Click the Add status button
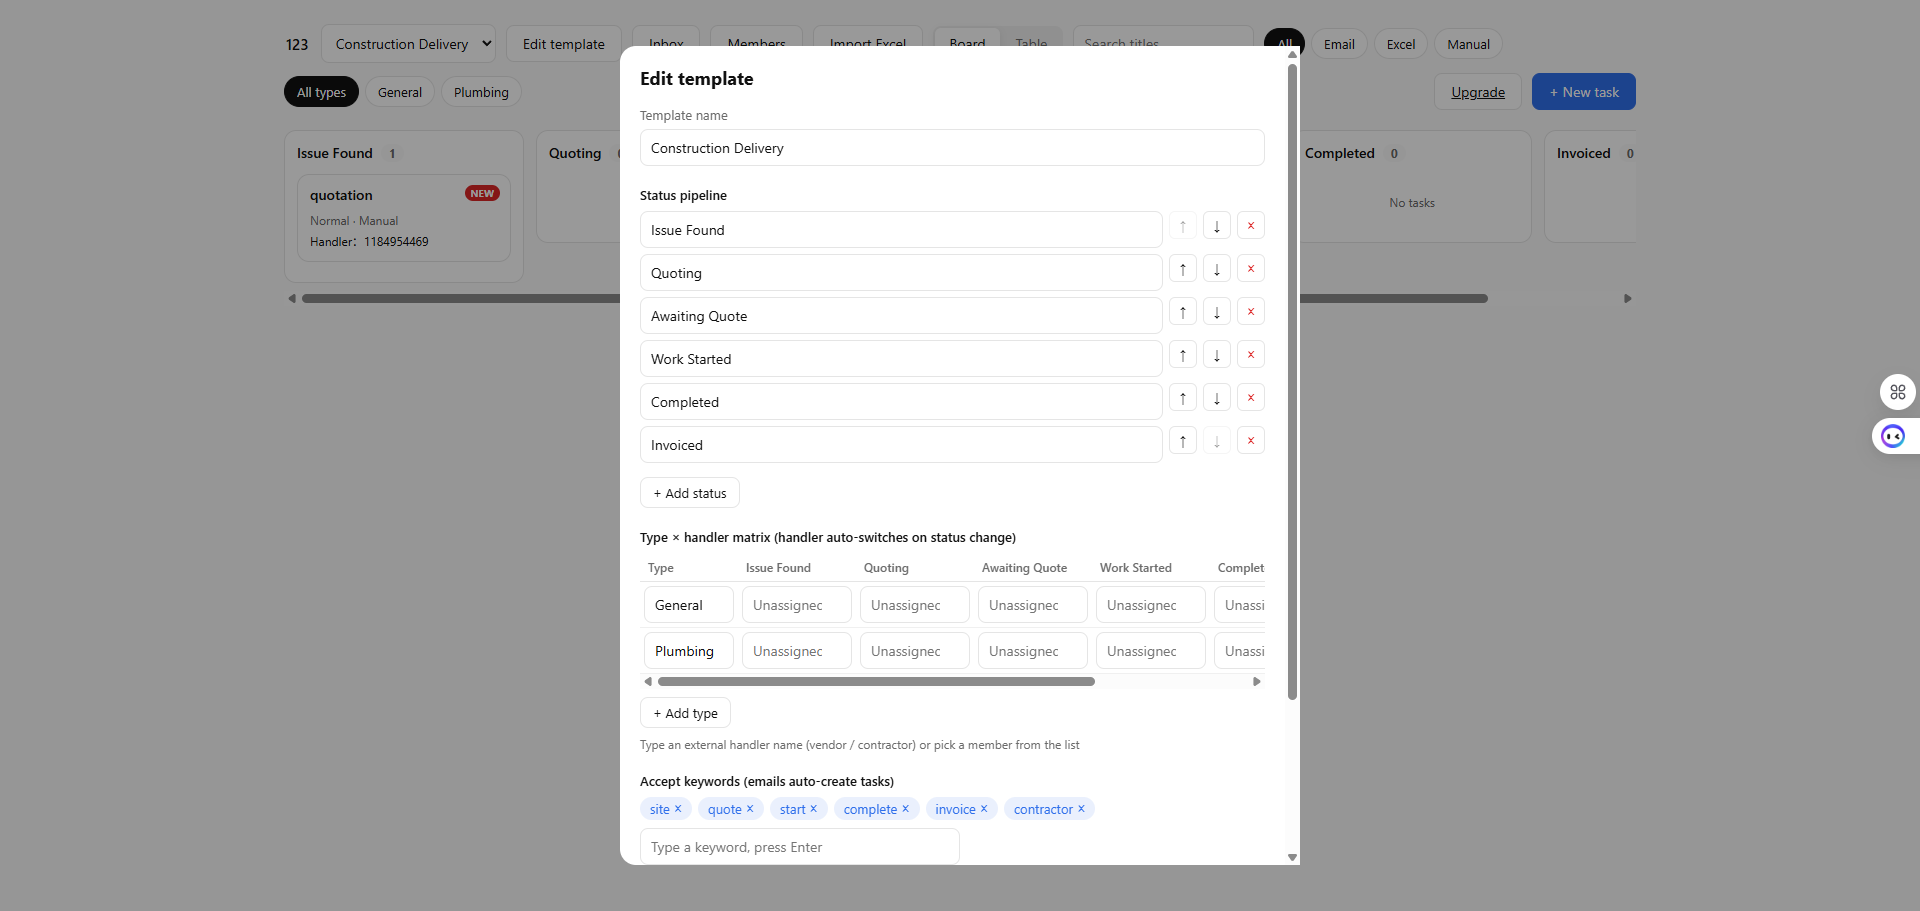 point(690,493)
